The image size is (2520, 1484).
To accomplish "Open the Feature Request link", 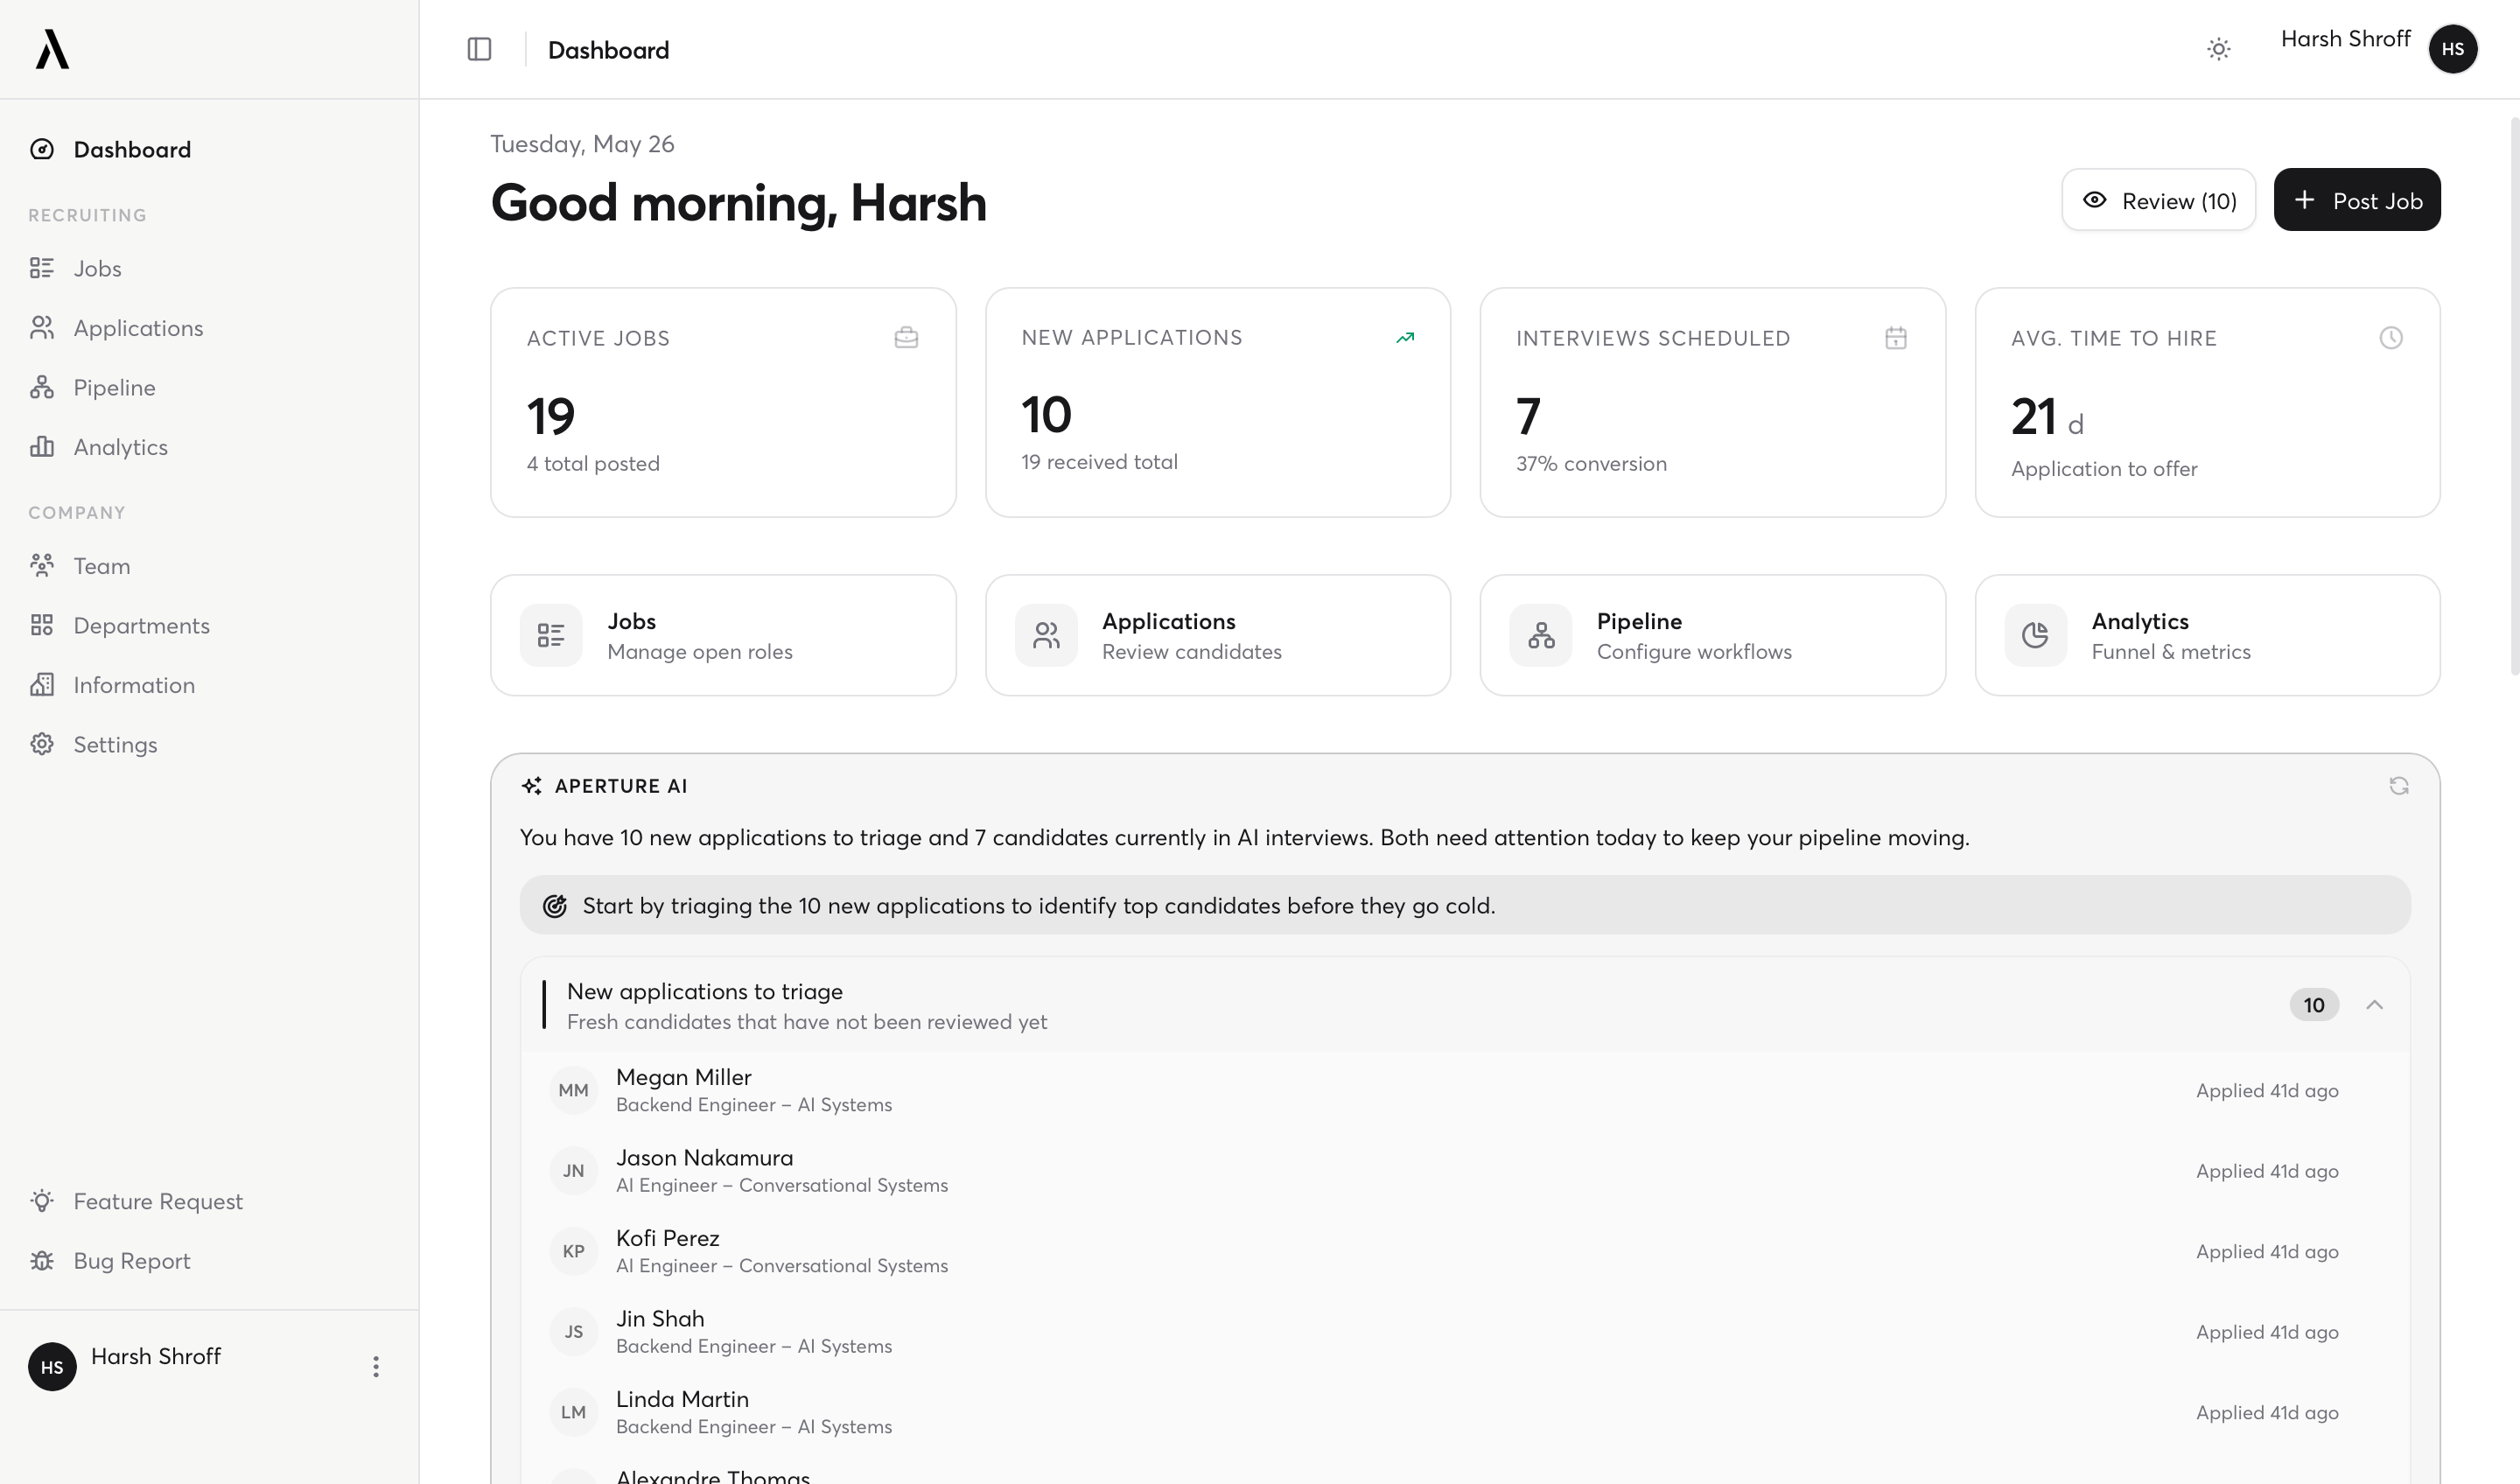I will pos(209,1201).
